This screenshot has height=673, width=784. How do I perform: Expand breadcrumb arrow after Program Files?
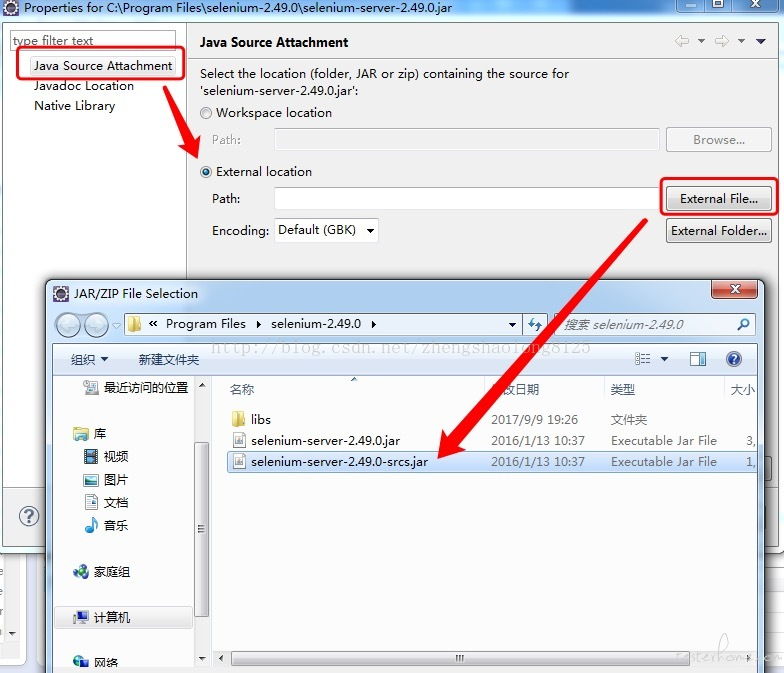tap(258, 324)
